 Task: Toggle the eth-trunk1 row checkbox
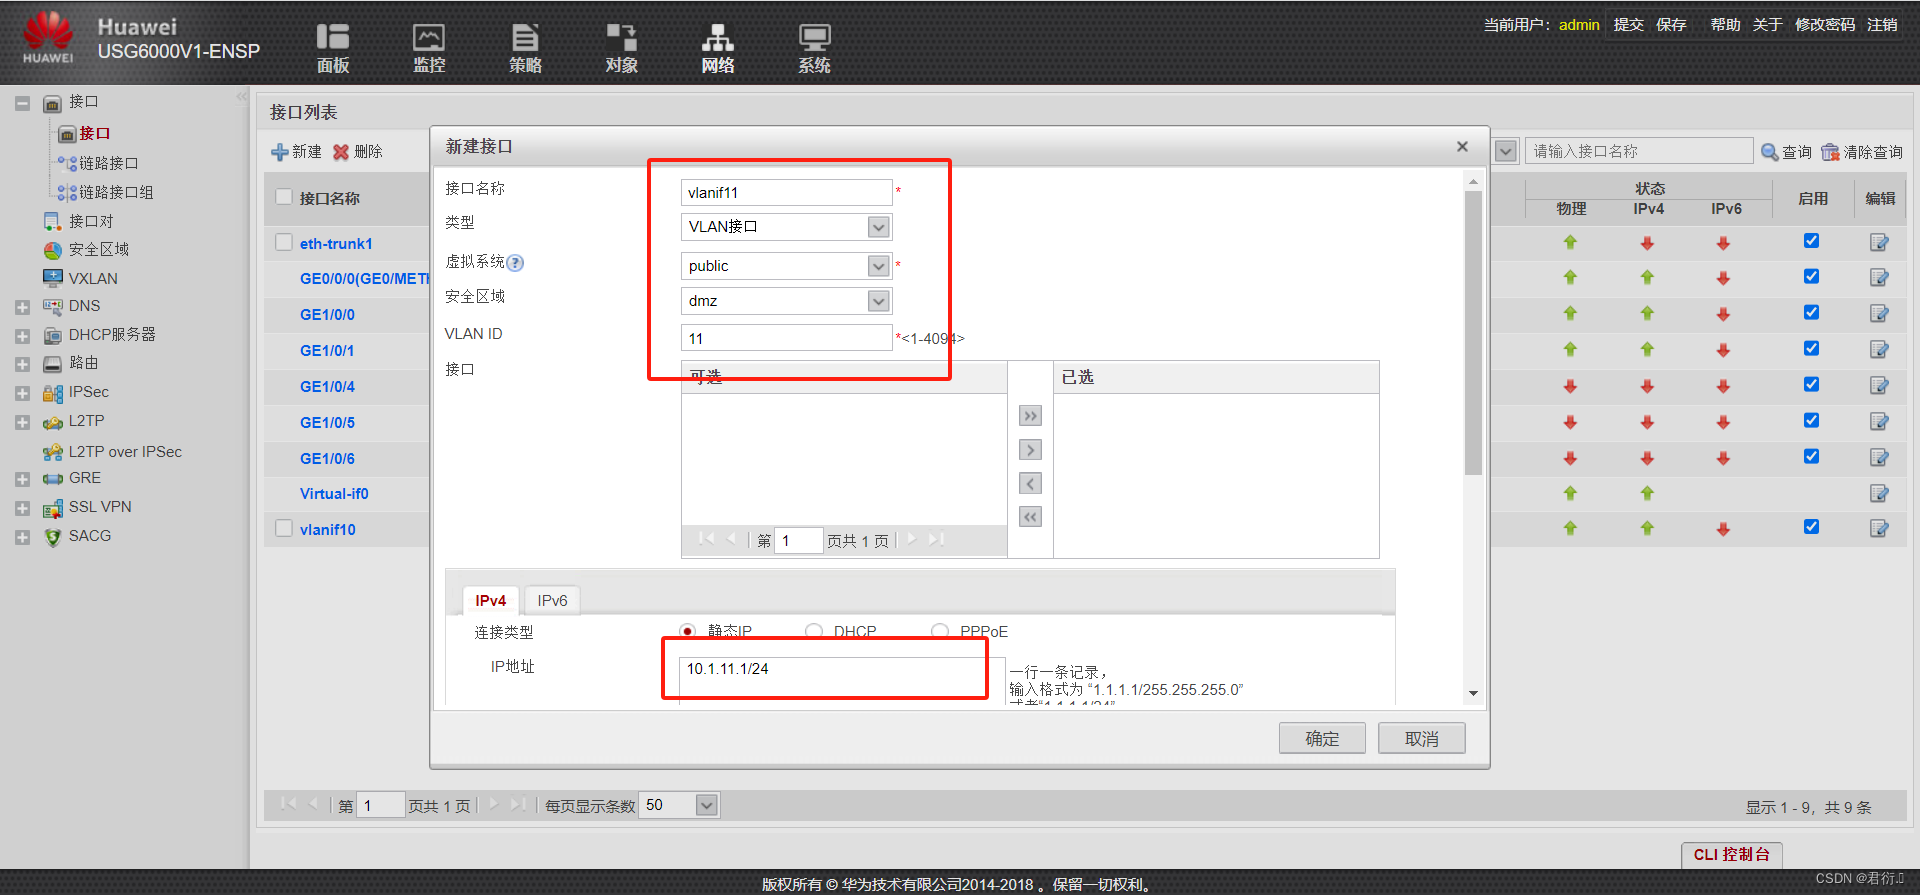(x=284, y=242)
